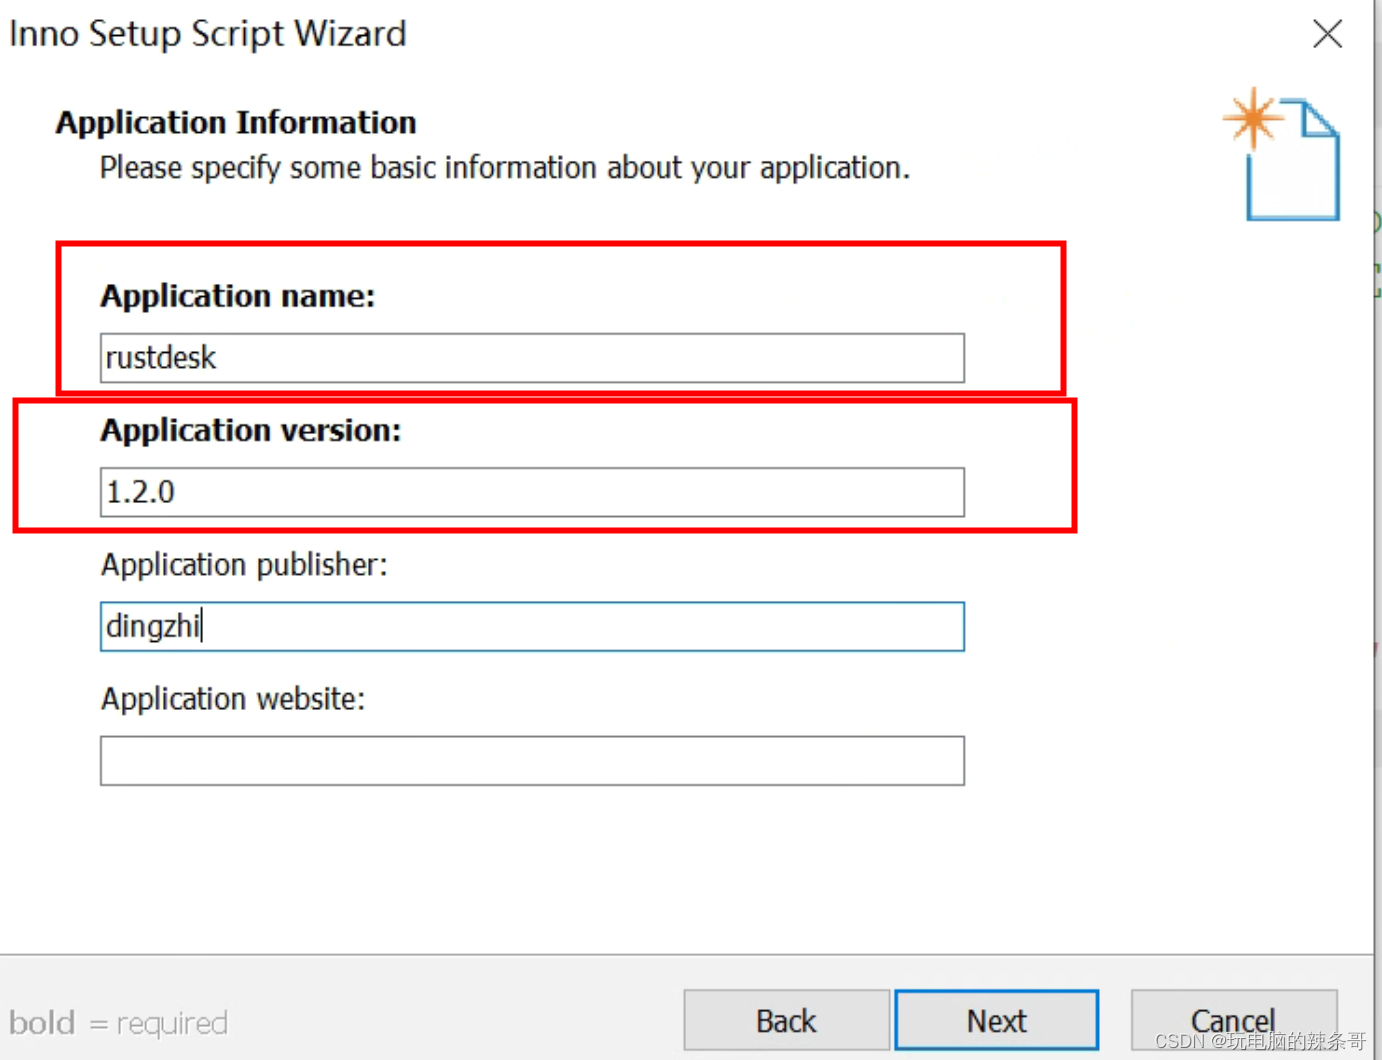Click the empty Application website field

click(x=532, y=761)
